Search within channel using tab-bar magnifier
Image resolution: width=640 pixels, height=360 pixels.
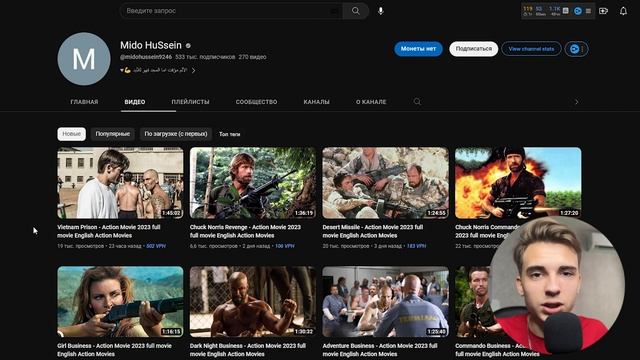pos(417,102)
